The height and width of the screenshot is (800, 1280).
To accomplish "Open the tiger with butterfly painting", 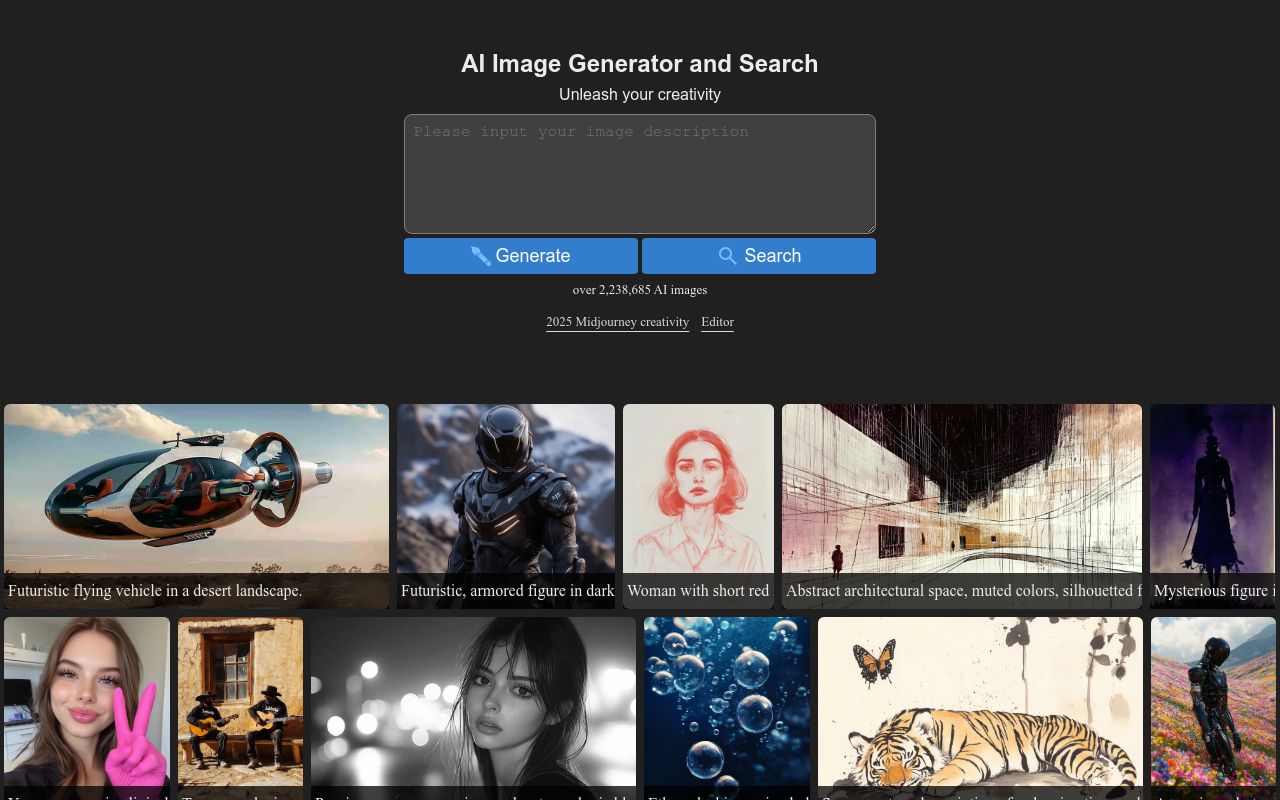I will click(x=980, y=708).
